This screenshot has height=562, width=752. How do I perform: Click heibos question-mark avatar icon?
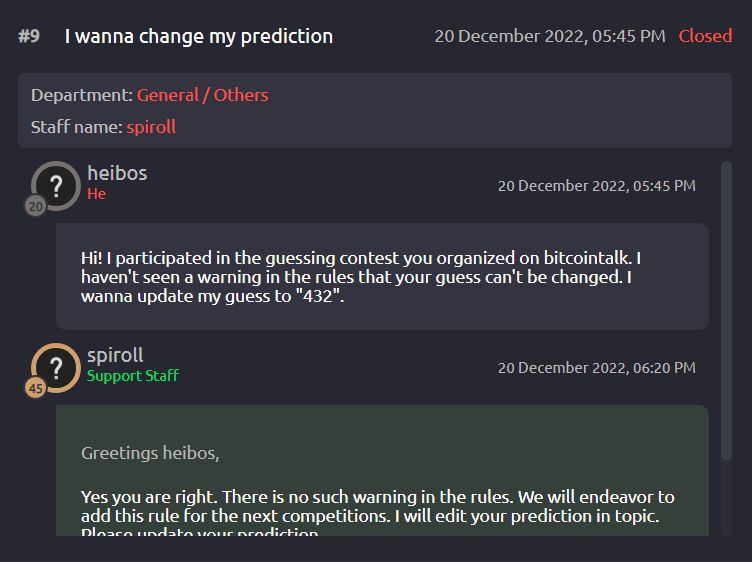tap(56, 186)
